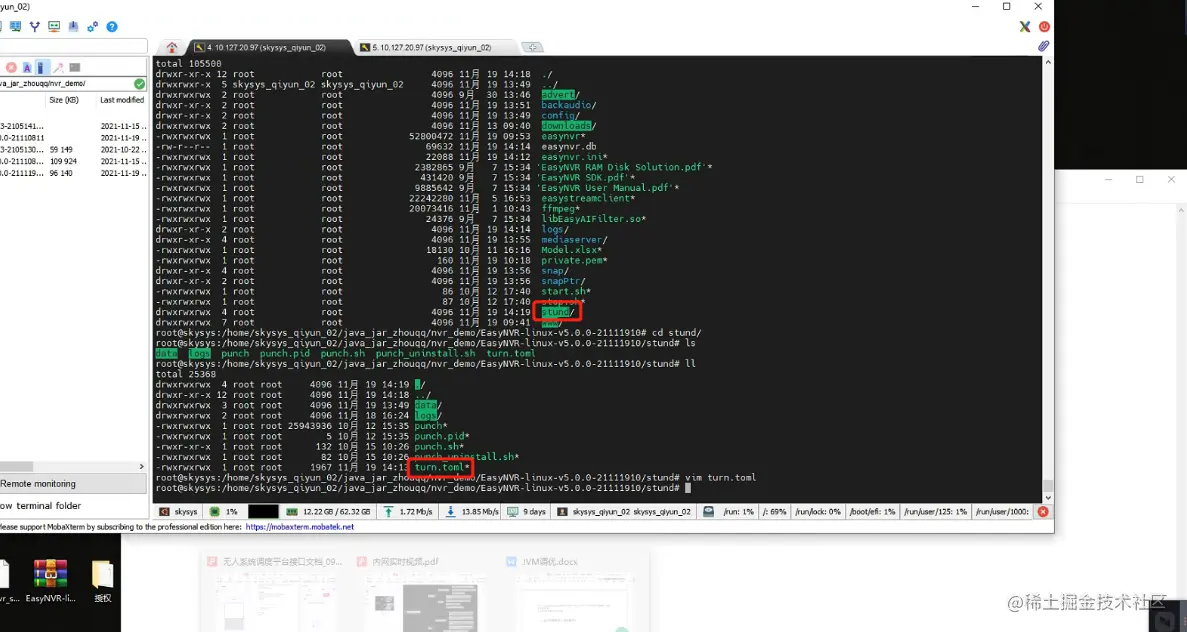The height and width of the screenshot is (632, 1187).
Task: Click the blue info icon in SFTP toolbar
Action: pos(41,67)
